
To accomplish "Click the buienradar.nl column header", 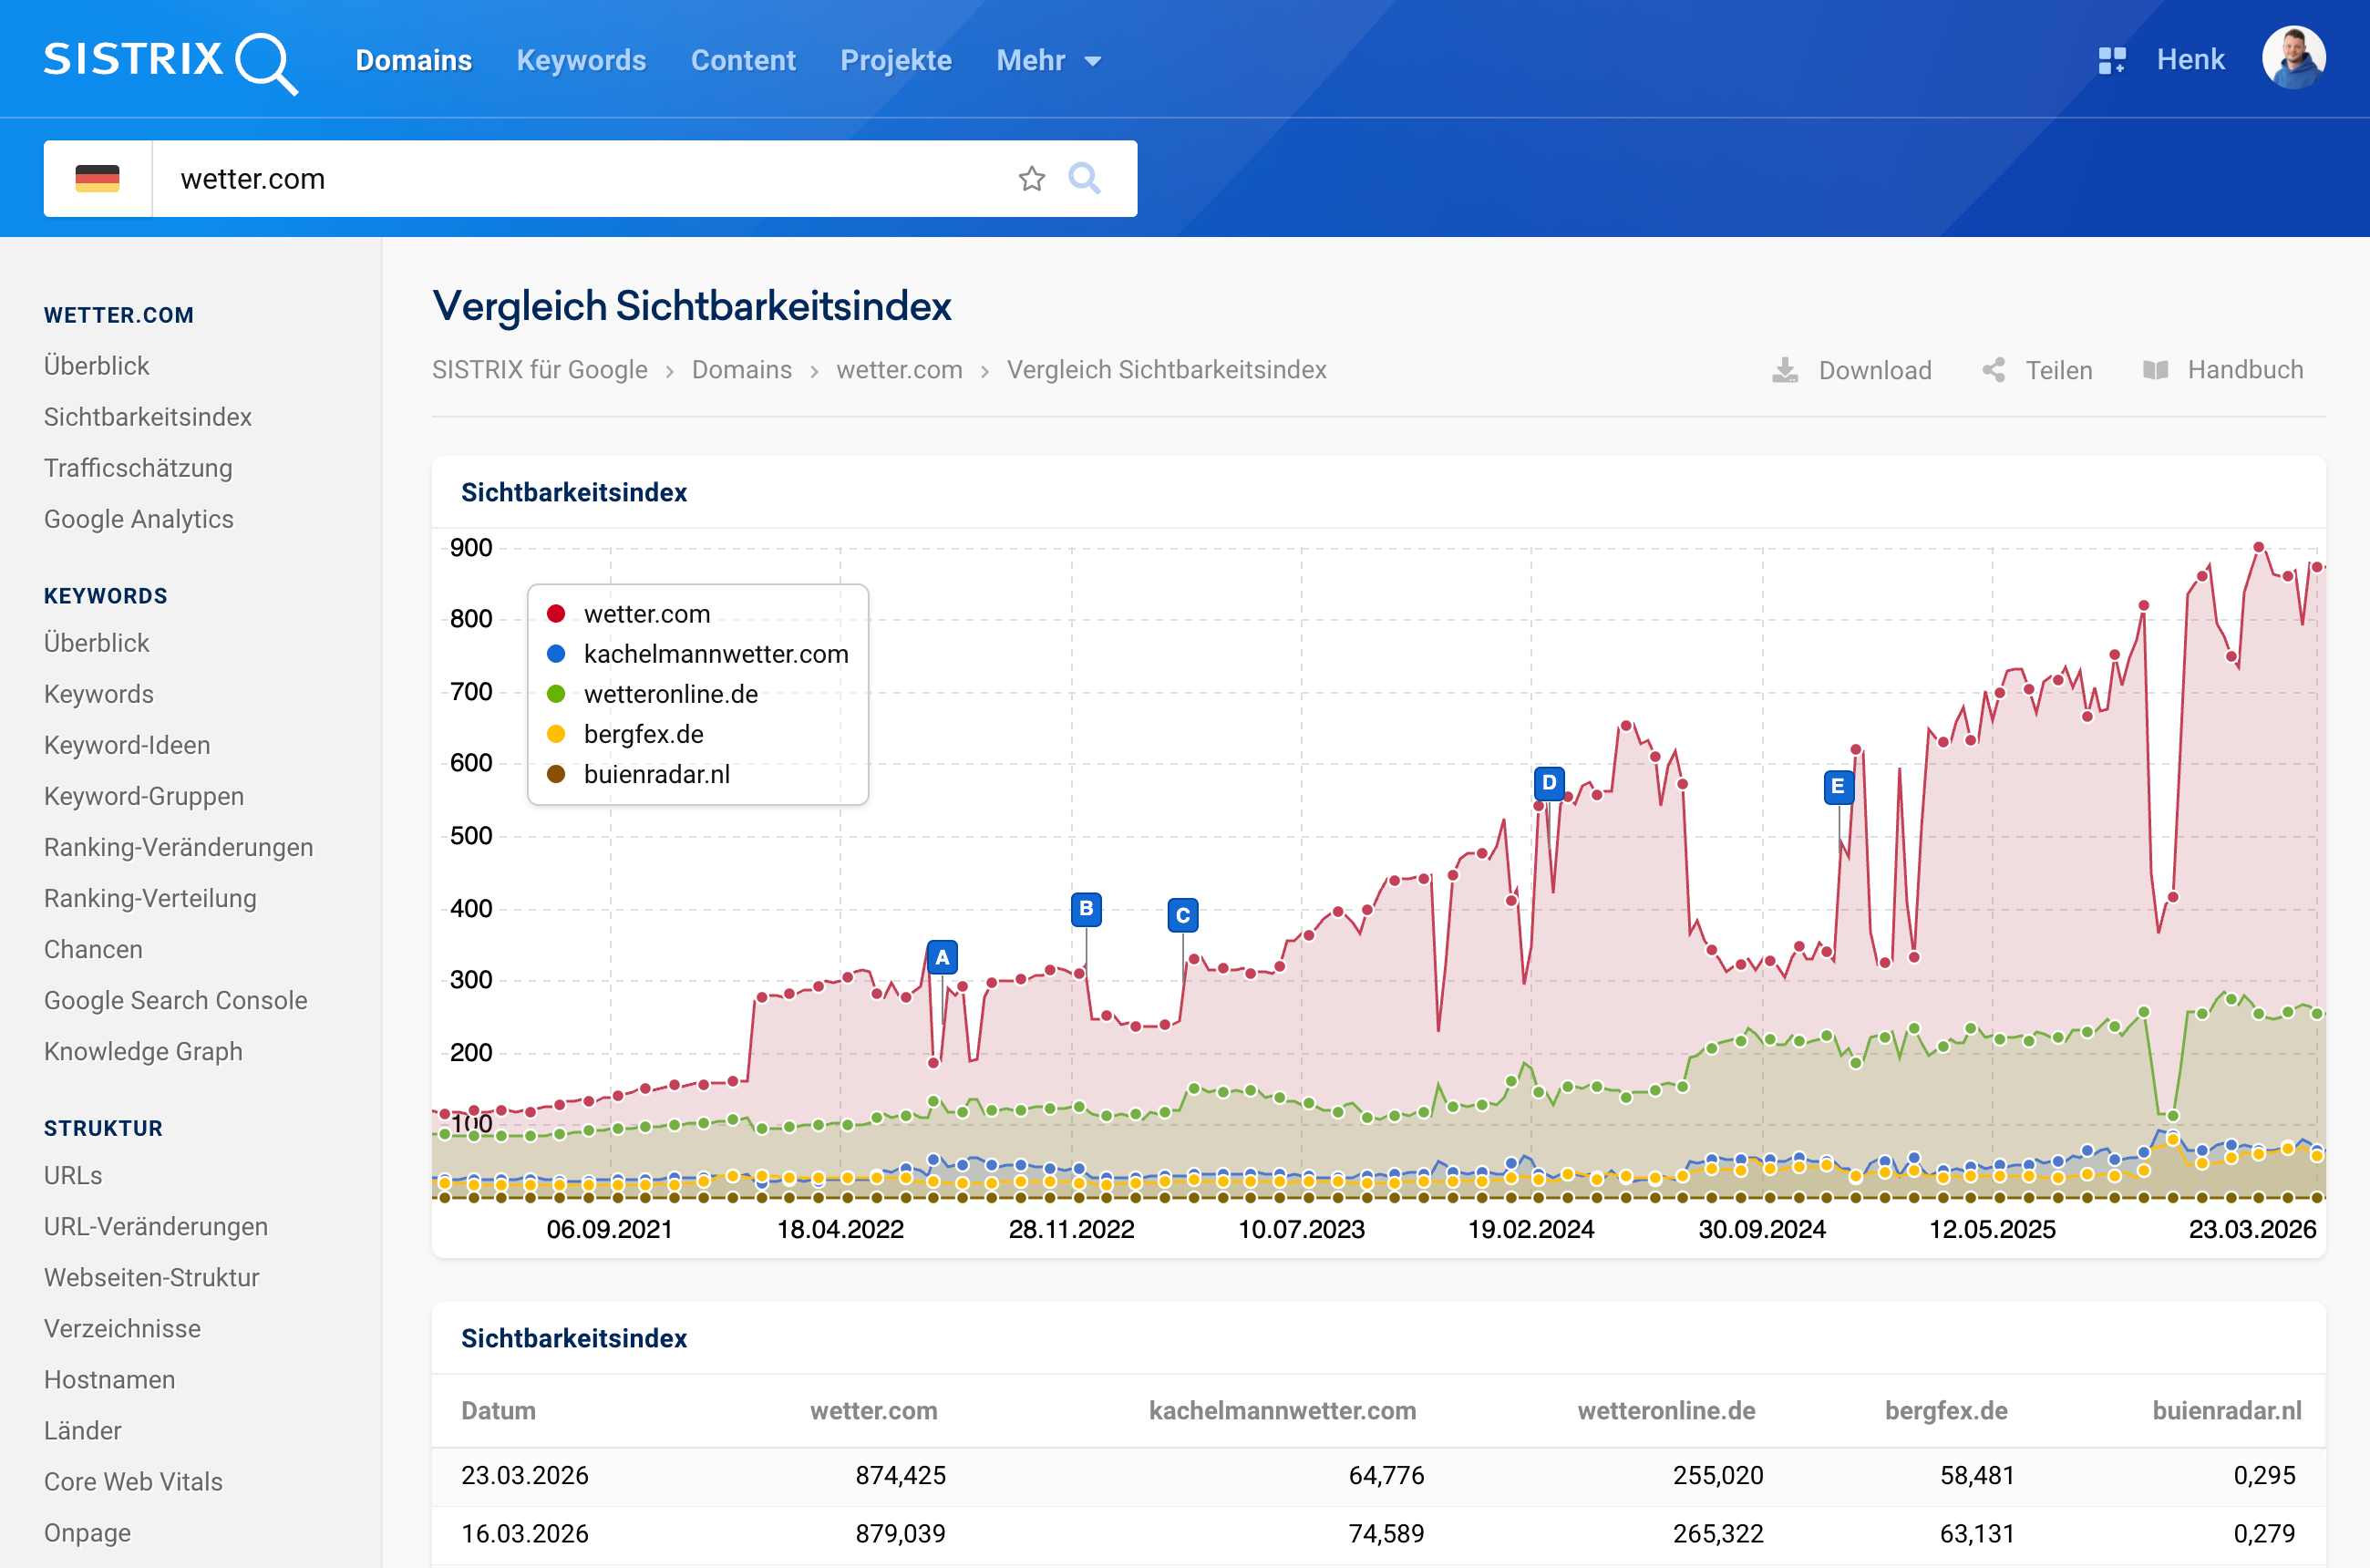I will (x=2226, y=1411).
